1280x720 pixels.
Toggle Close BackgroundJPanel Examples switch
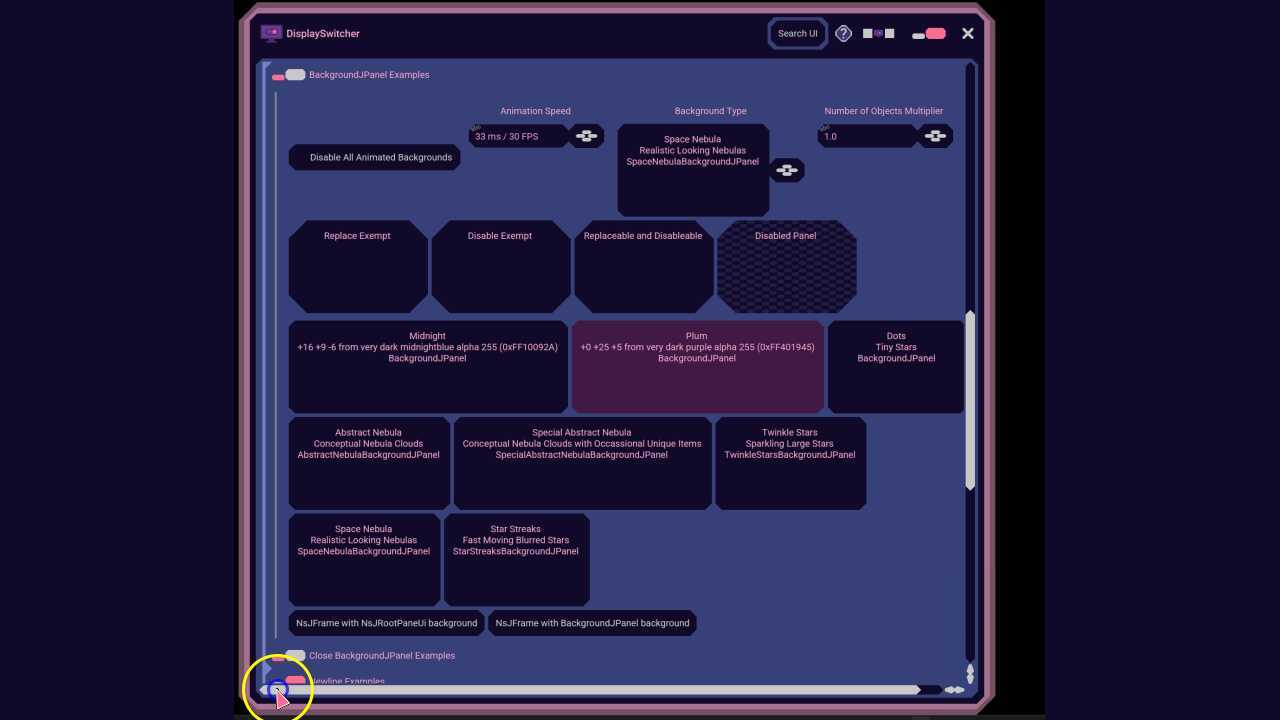pos(290,656)
